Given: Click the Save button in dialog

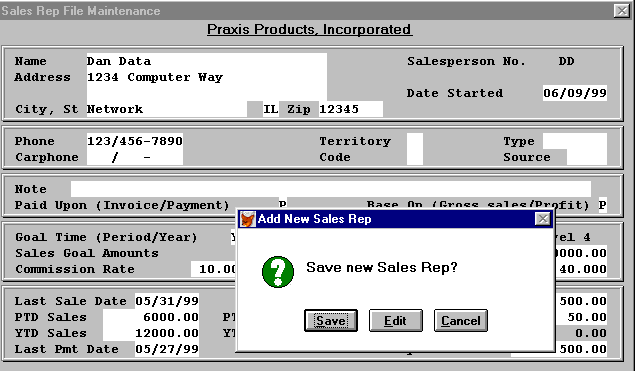Looking at the screenshot, I should [x=331, y=321].
